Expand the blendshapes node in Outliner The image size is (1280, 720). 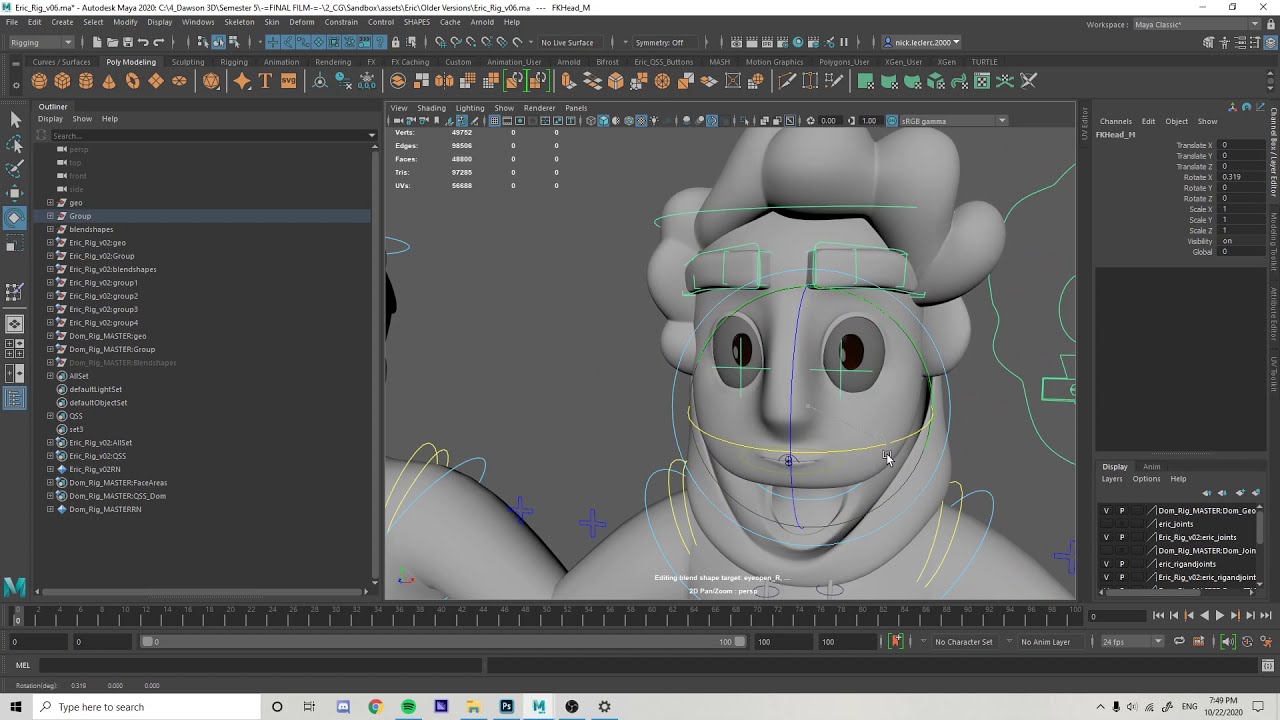[x=50, y=229]
